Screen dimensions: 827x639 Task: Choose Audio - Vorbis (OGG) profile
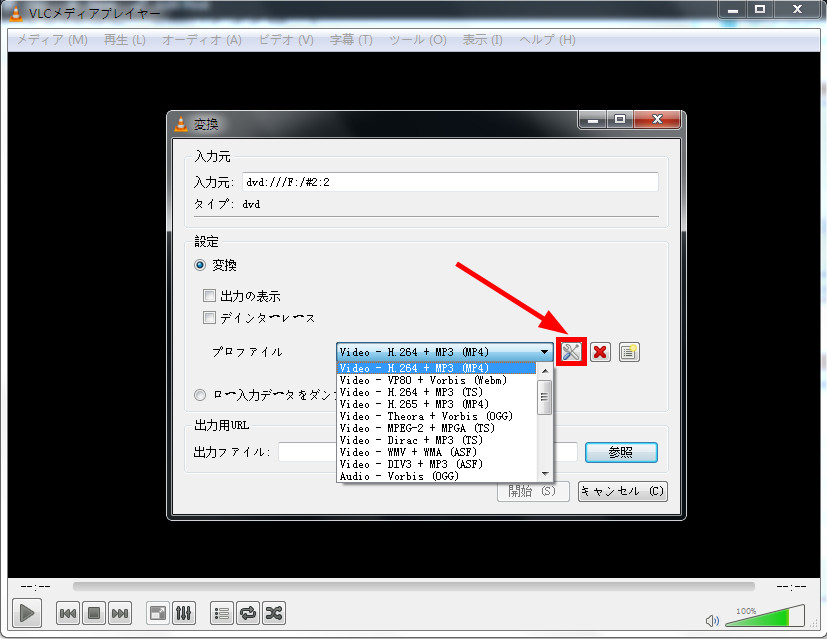point(436,476)
